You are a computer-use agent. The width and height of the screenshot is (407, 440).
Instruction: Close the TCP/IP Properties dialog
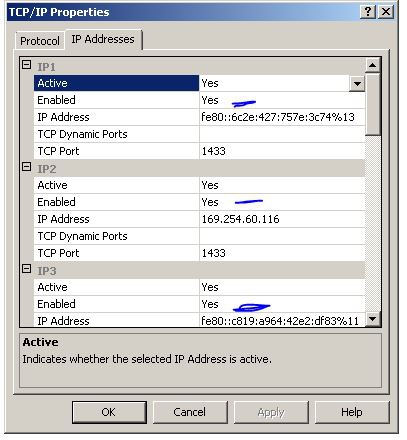(x=386, y=12)
